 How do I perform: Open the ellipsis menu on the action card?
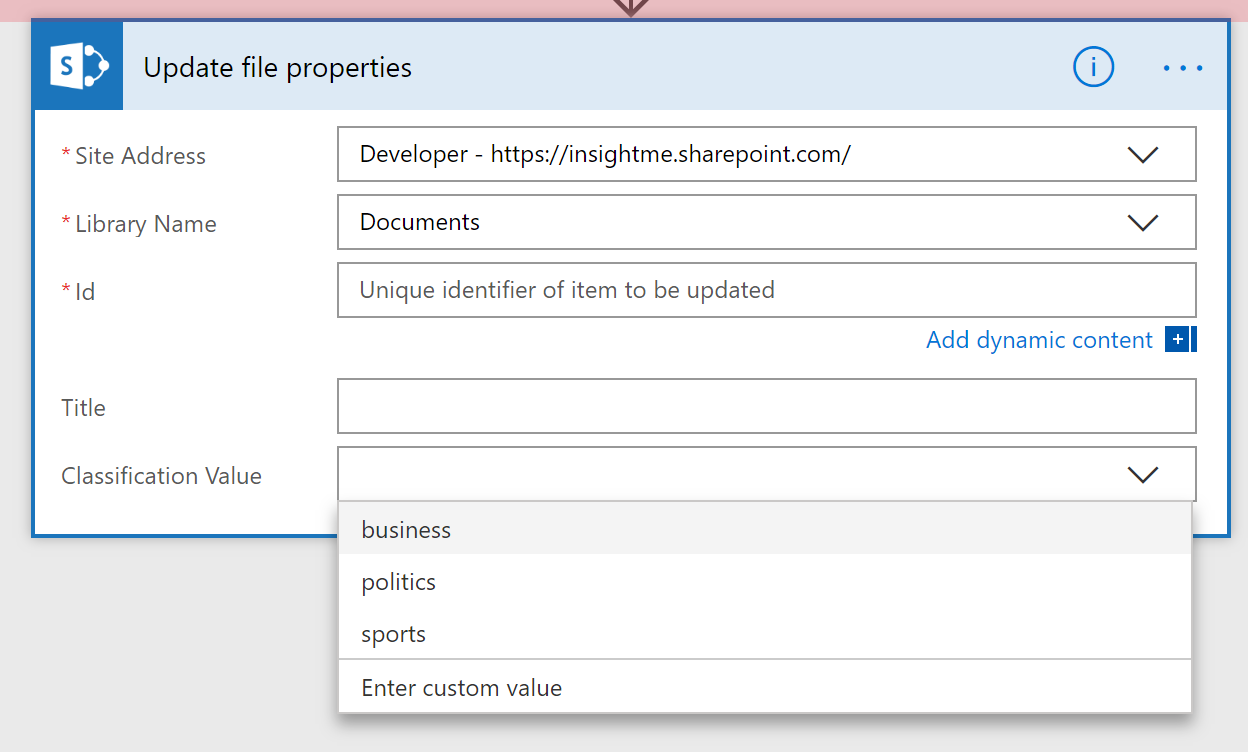[1183, 67]
